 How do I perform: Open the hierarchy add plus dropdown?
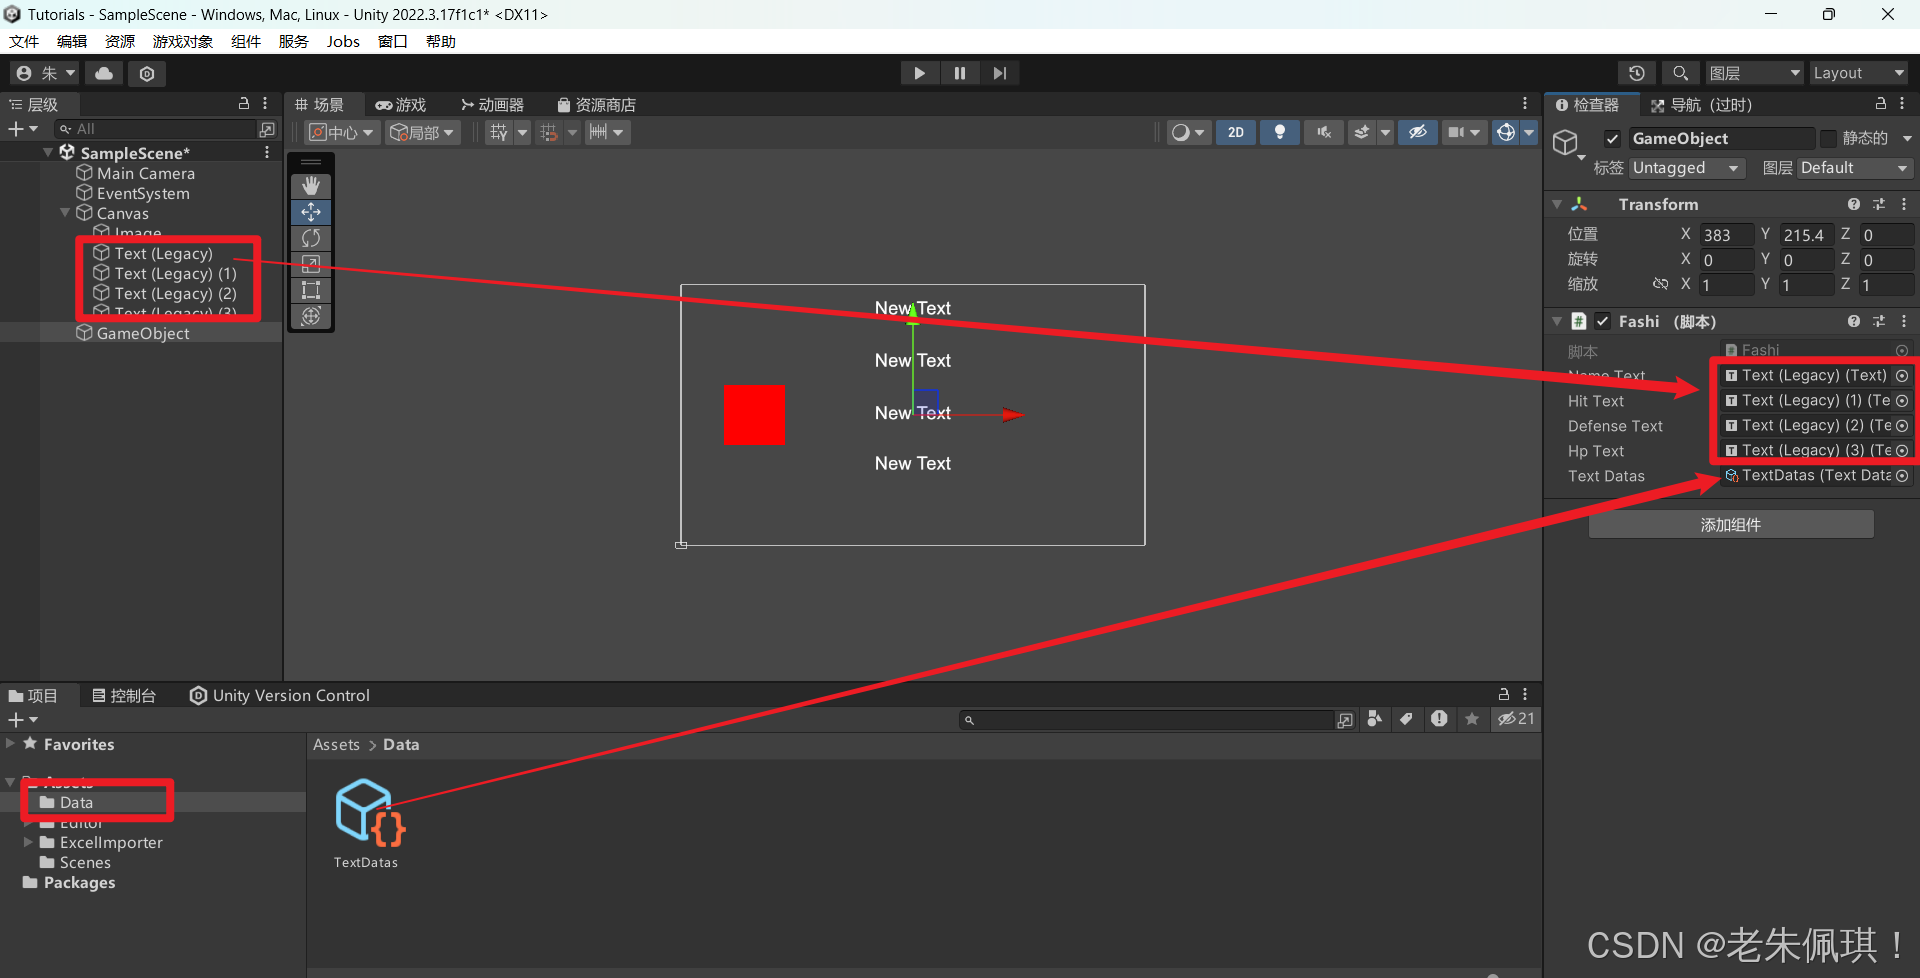coord(23,129)
